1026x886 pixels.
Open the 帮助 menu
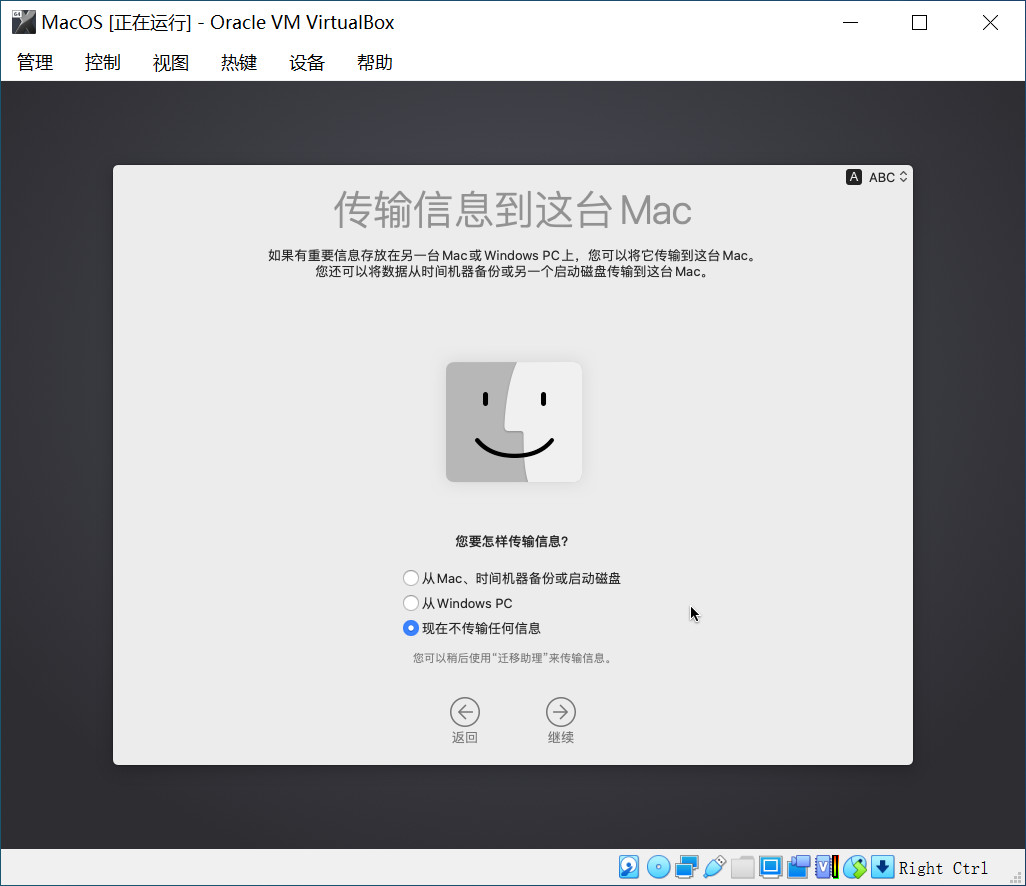point(375,62)
